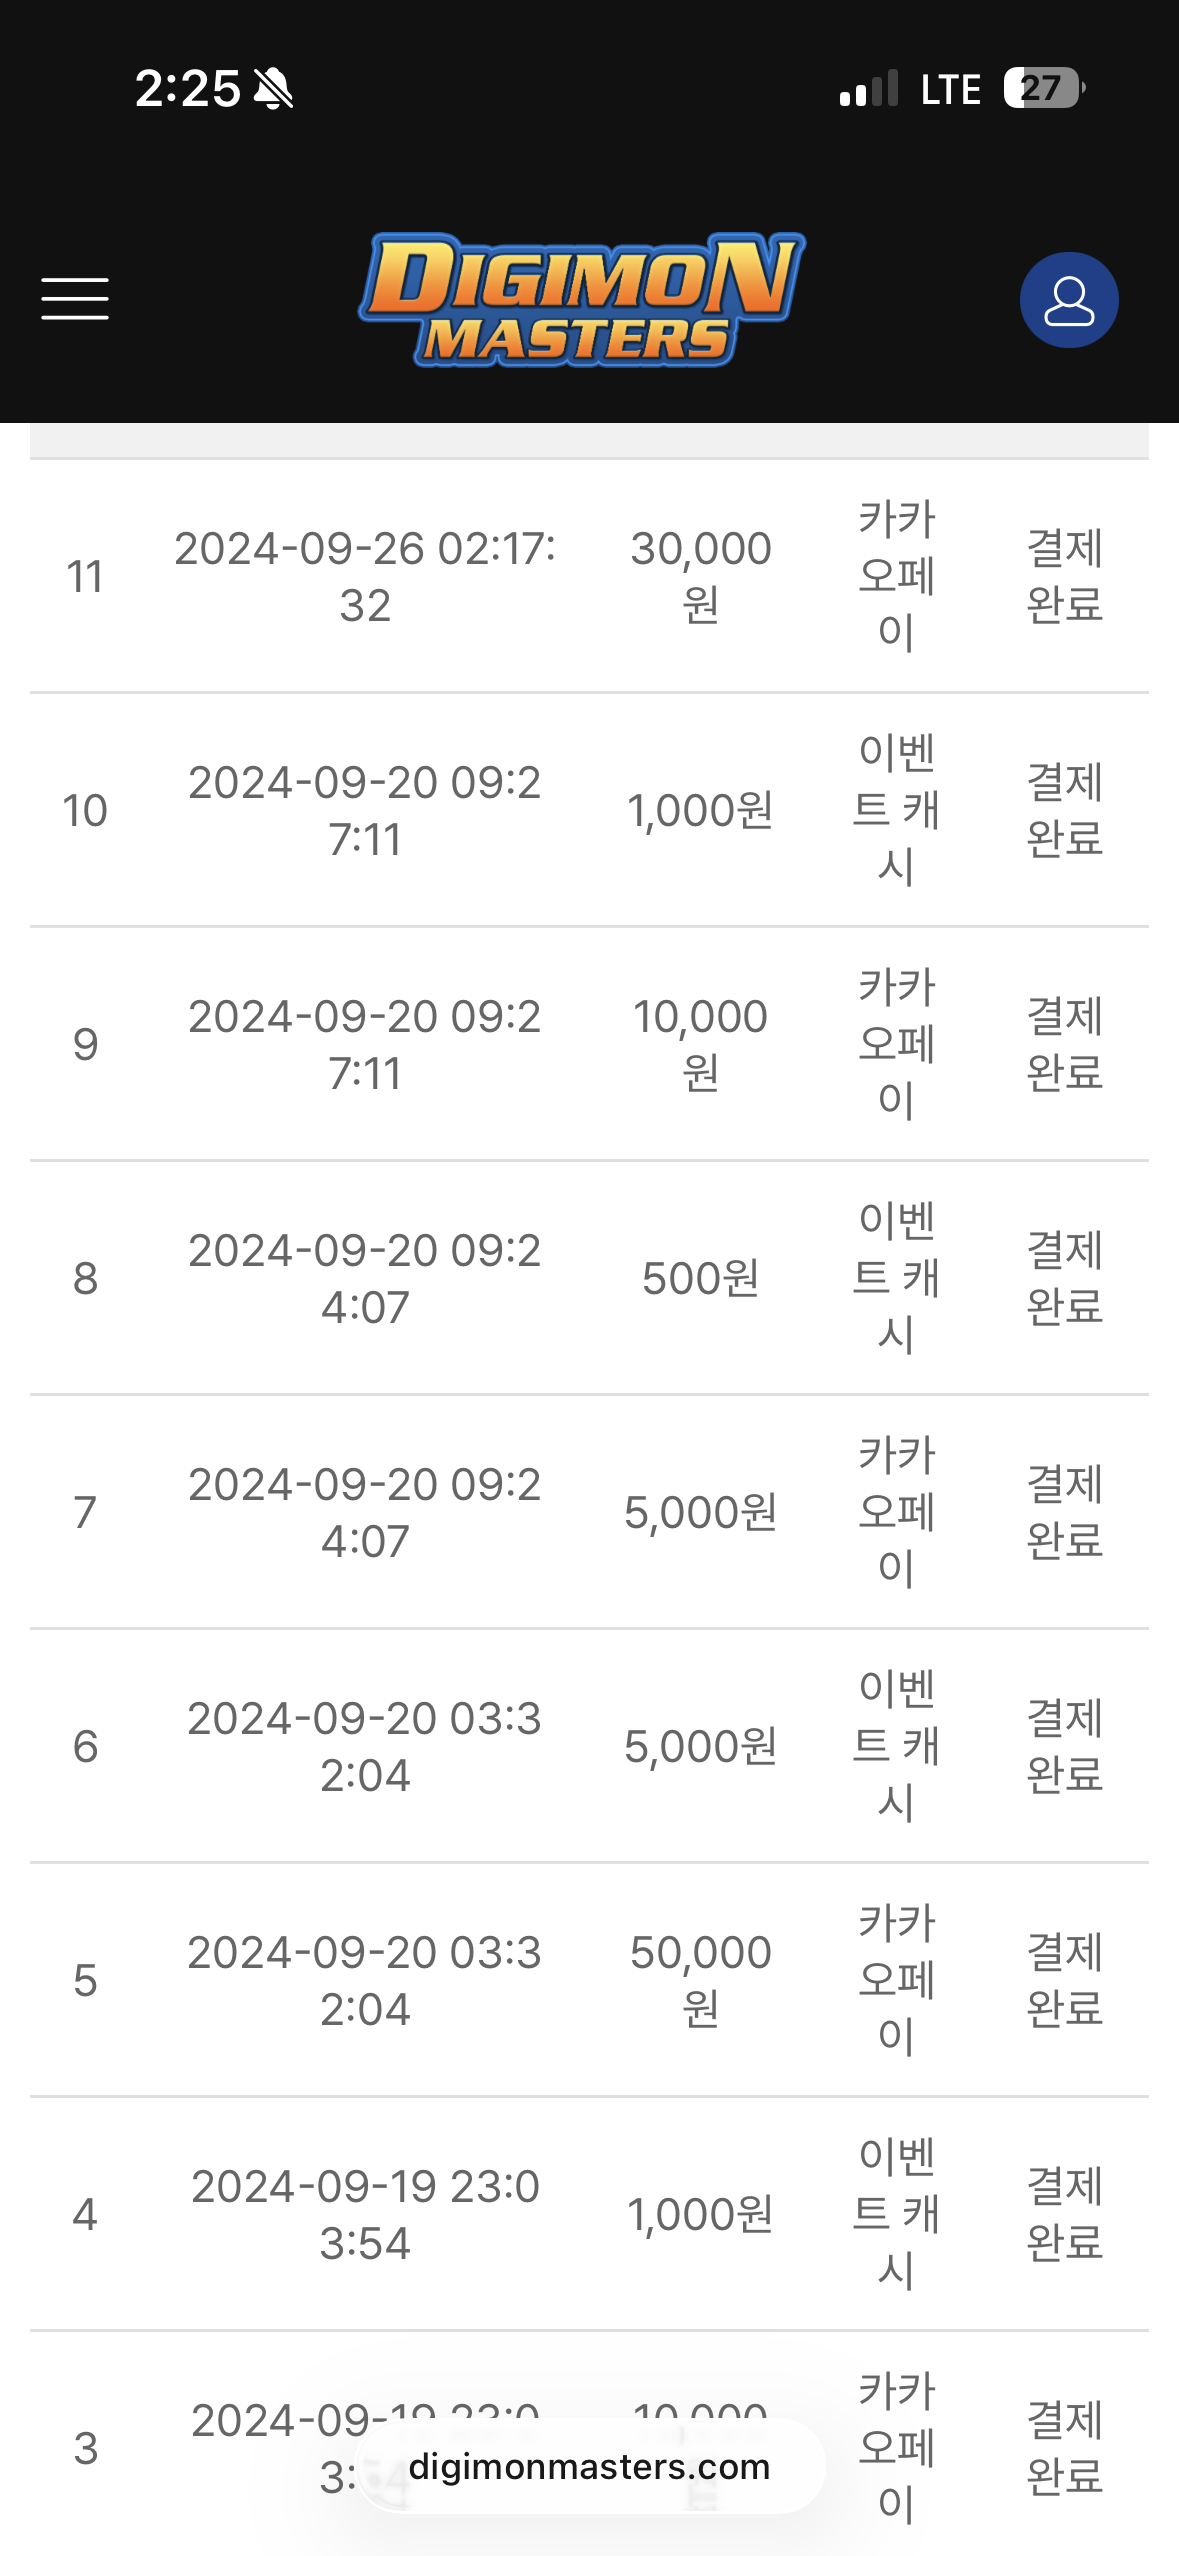The height and width of the screenshot is (2556, 1179).
Task: Open the user profile icon
Action: 1068,300
